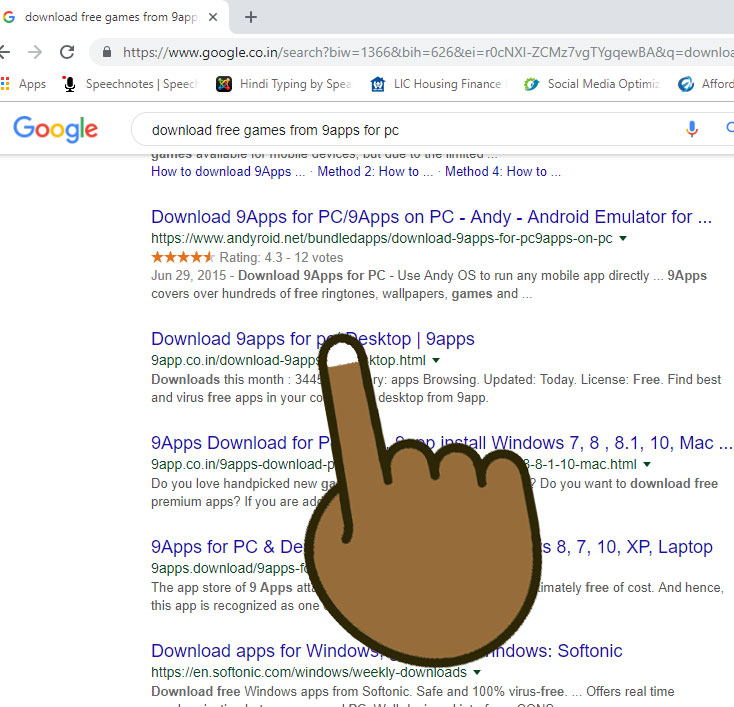Image resolution: width=734 pixels, height=707 pixels.
Task: Expand dropdown arrow beside softonic.com URL
Action: [477, 673]
